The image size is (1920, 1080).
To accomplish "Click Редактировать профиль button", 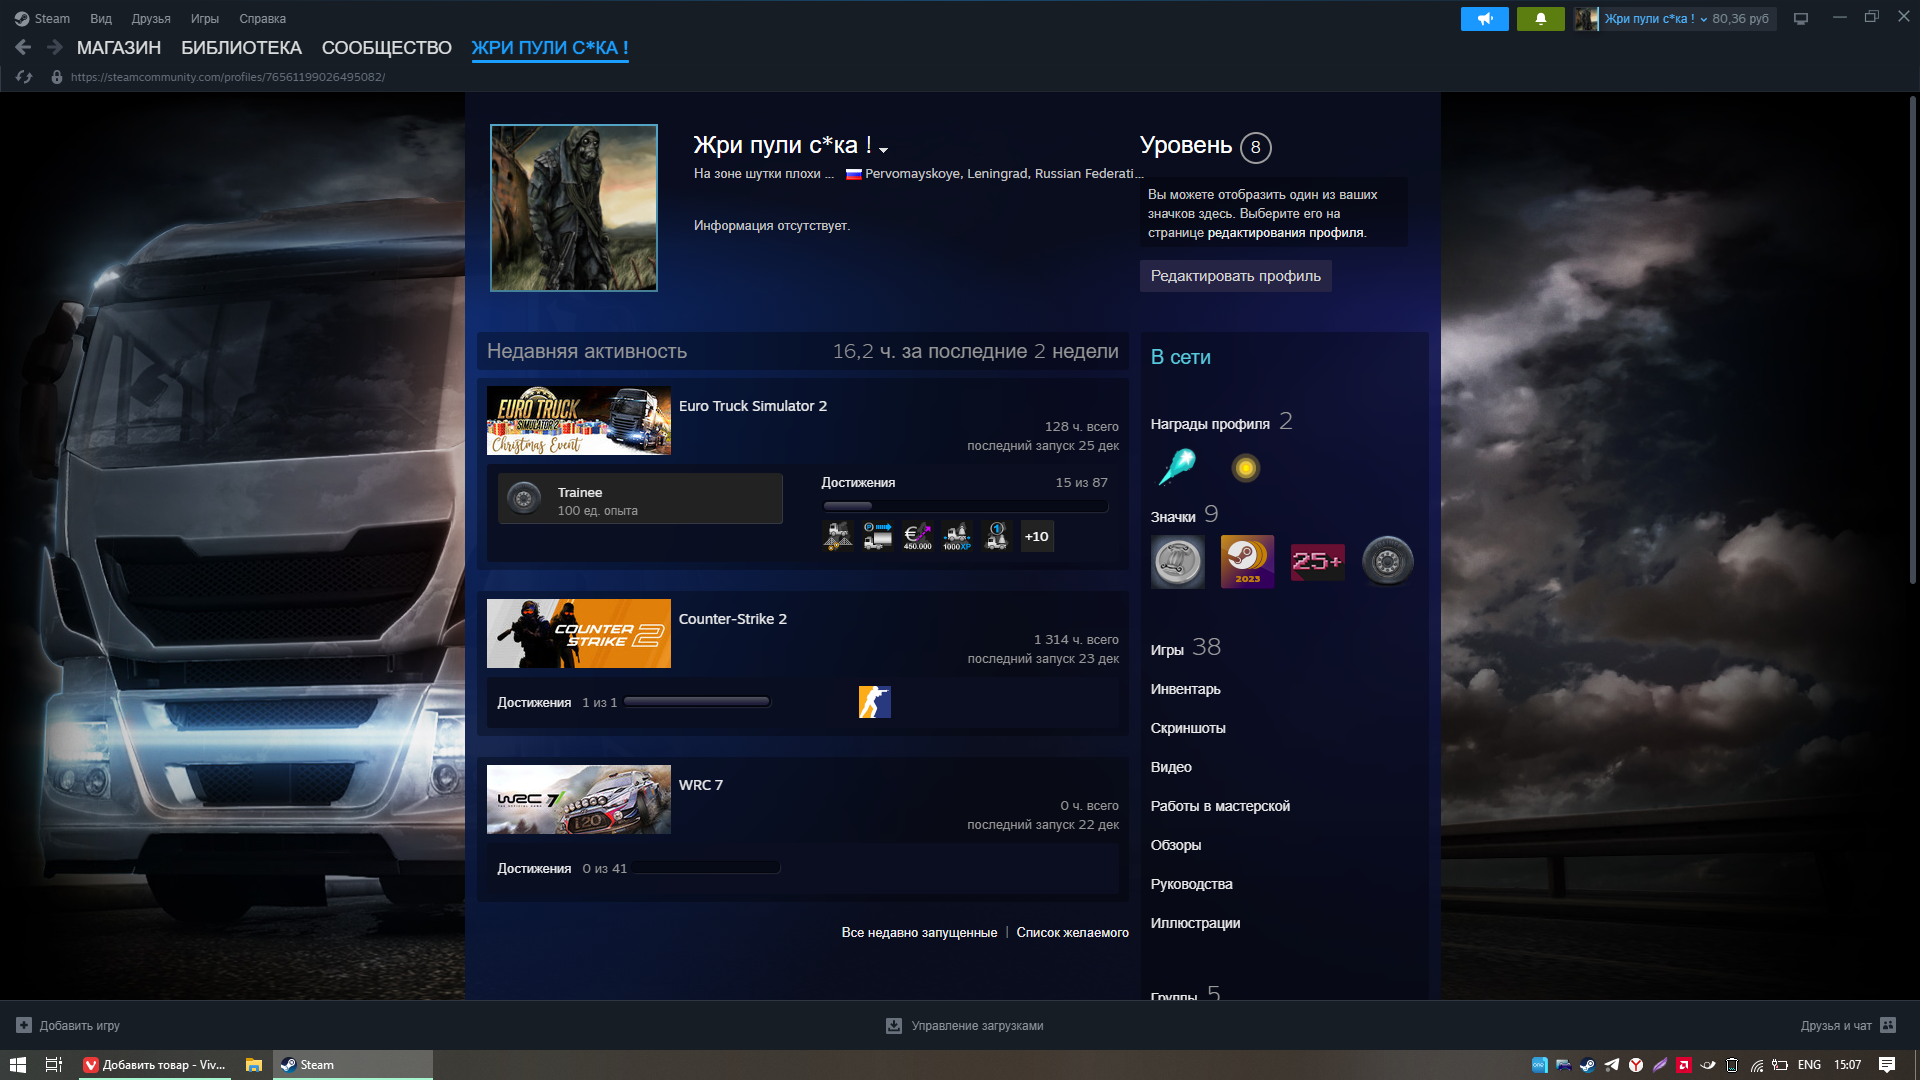I will click(x=1236, y=276).
